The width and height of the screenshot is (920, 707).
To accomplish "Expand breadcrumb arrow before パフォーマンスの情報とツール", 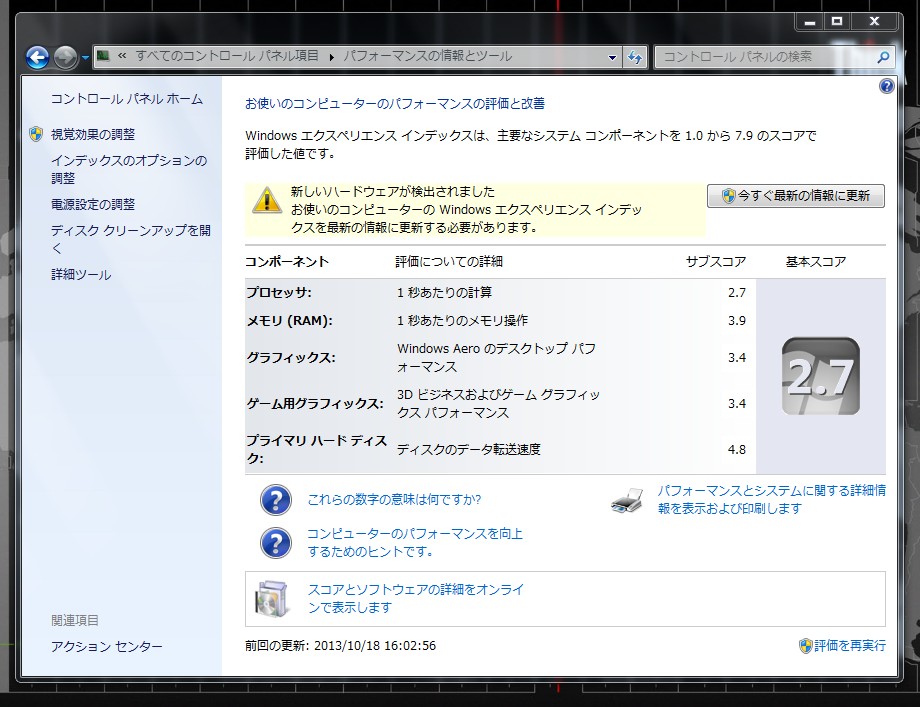I will click(332, 57).
